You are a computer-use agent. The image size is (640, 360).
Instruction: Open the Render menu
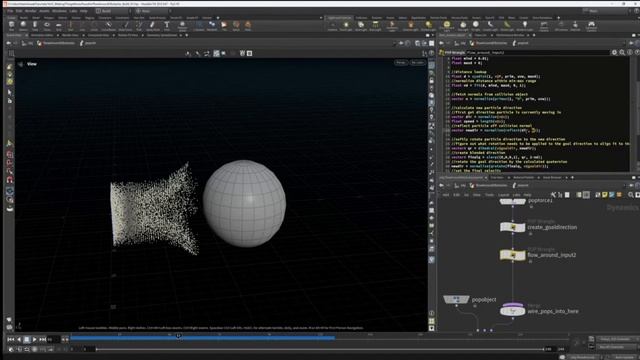(31, 11)
